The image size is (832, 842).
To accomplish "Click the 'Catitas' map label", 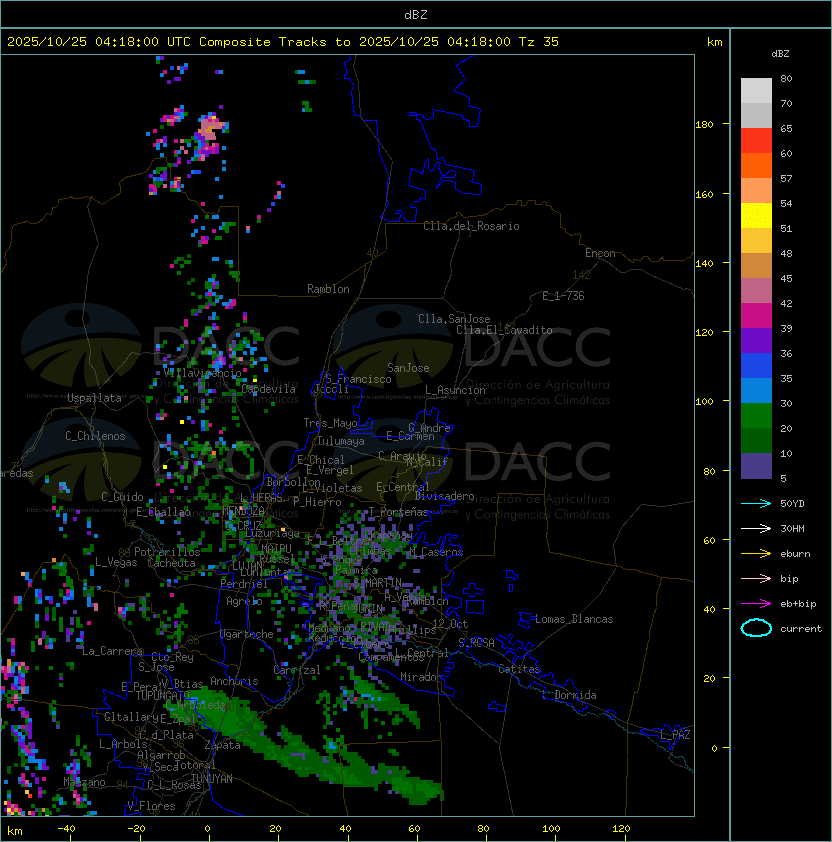I will (x=519, y=669).
